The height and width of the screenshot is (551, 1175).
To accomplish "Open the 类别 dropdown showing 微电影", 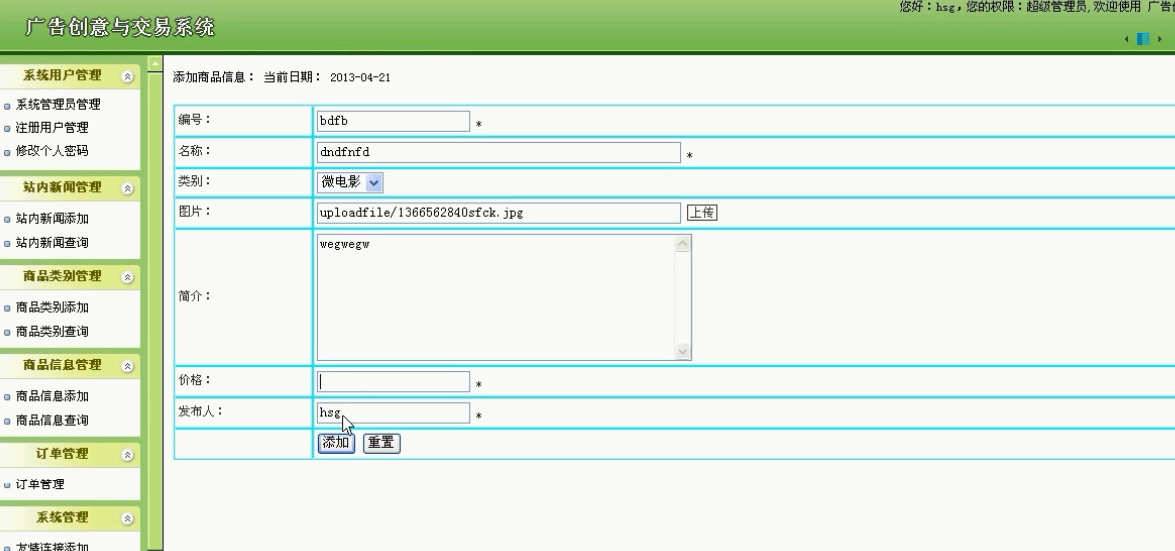I will (x=350, y=182).
